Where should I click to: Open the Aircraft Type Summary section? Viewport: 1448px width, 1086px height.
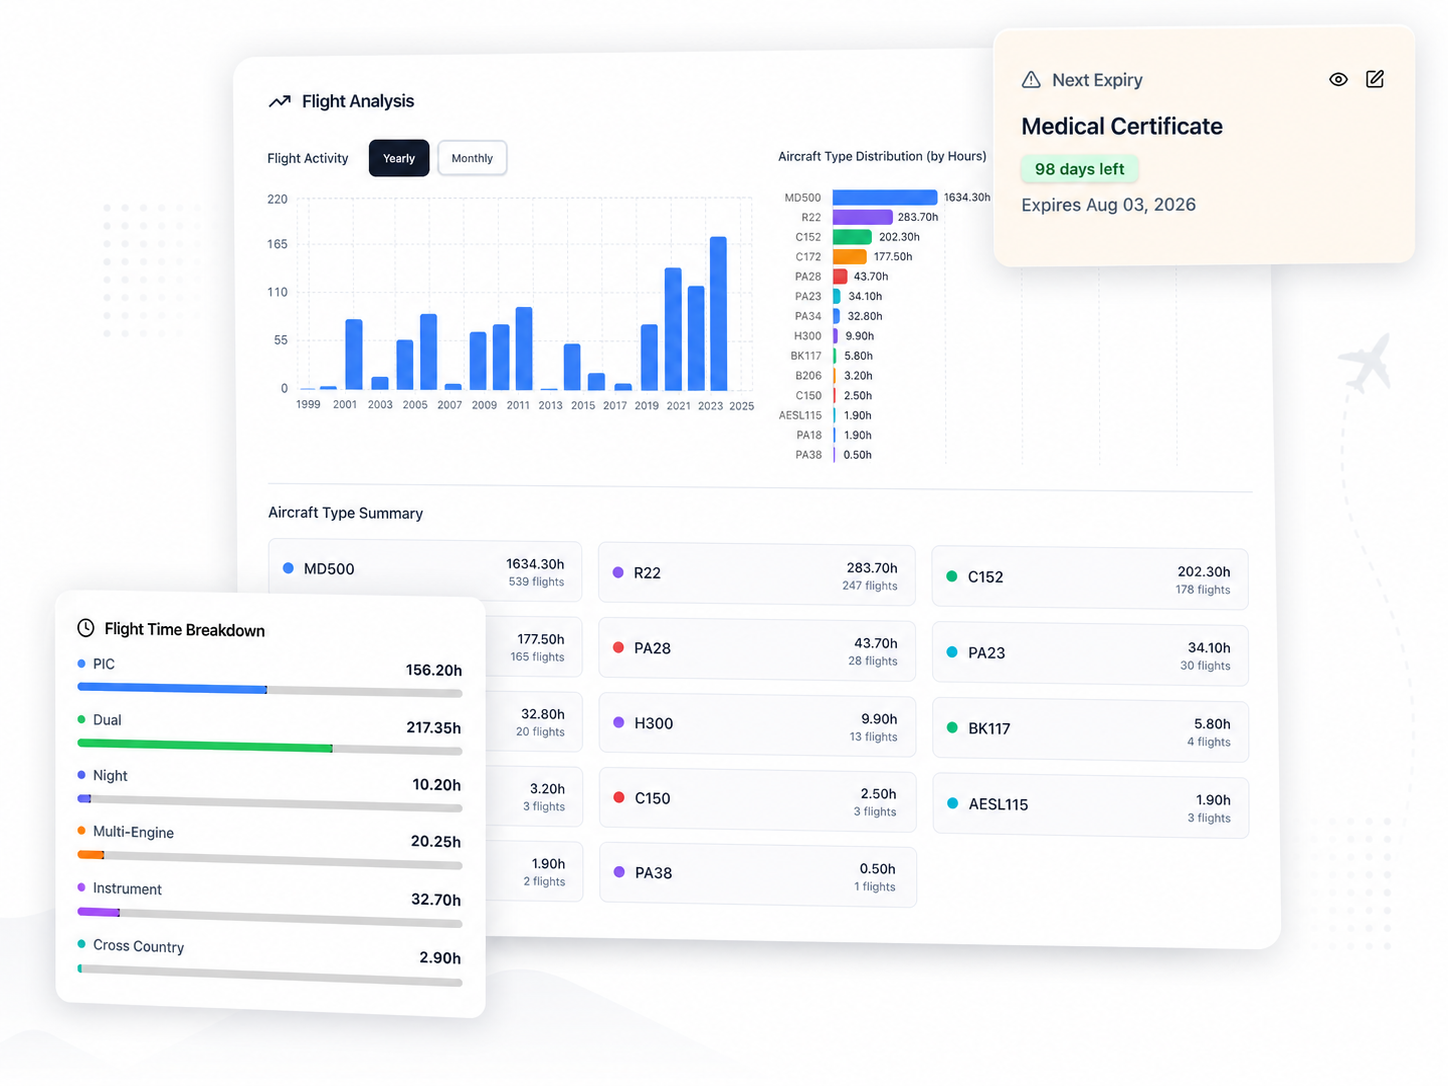point(345,513)
